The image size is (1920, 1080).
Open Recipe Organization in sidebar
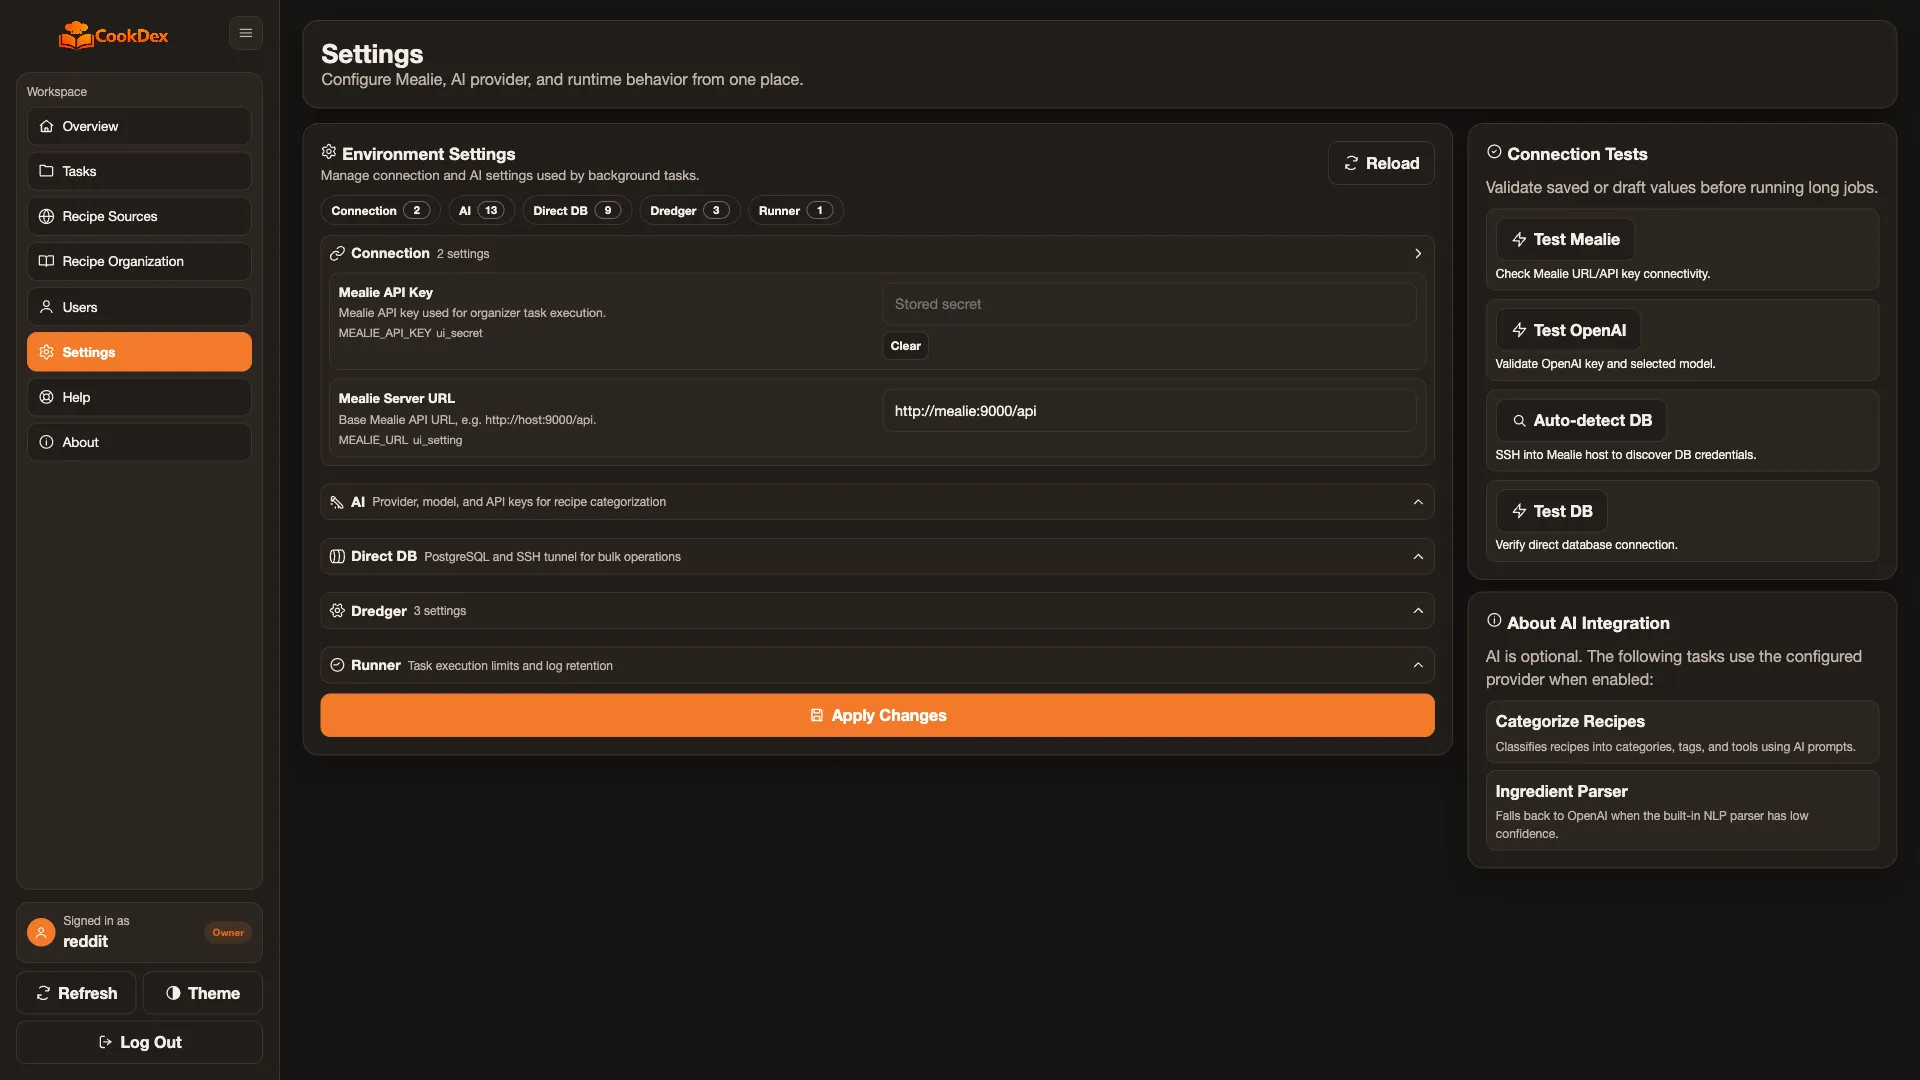(x=139, y=261)
